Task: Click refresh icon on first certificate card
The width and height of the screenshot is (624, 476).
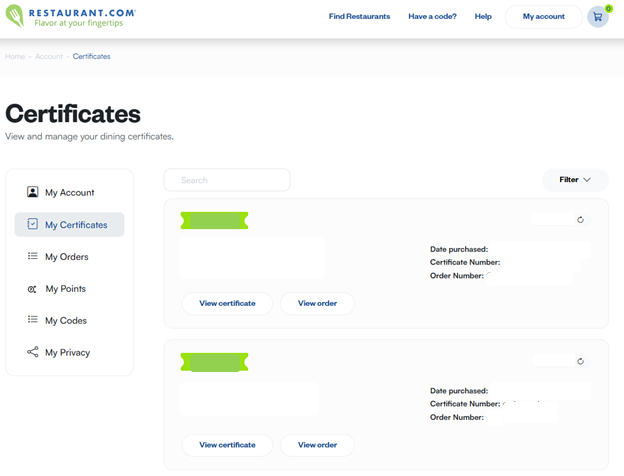Action: [580, 220]
